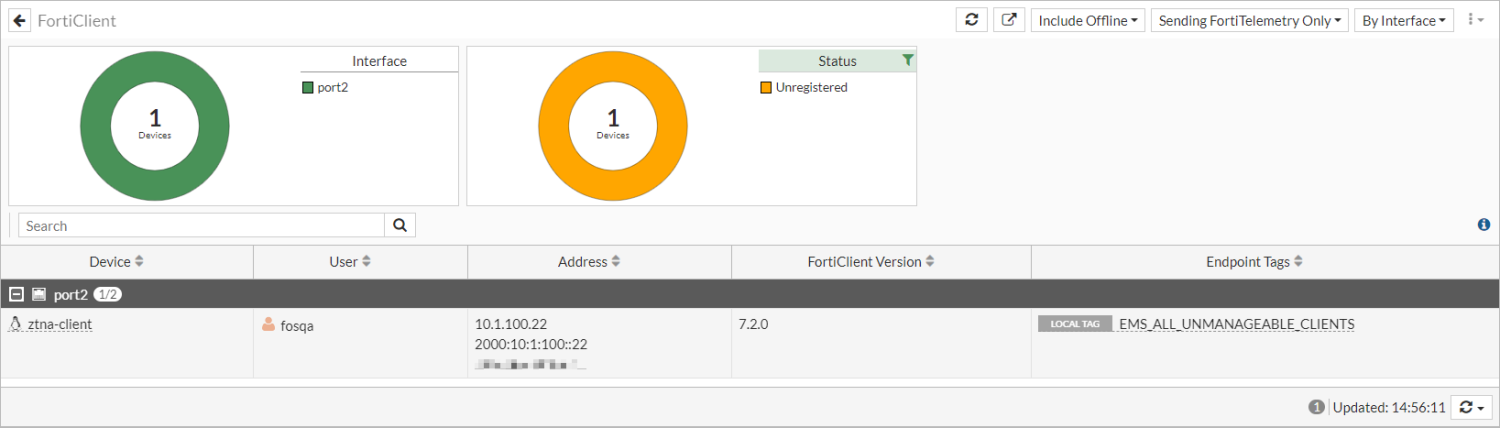
Task: Focus the Search input field
Action: click(x=201, y=226)
